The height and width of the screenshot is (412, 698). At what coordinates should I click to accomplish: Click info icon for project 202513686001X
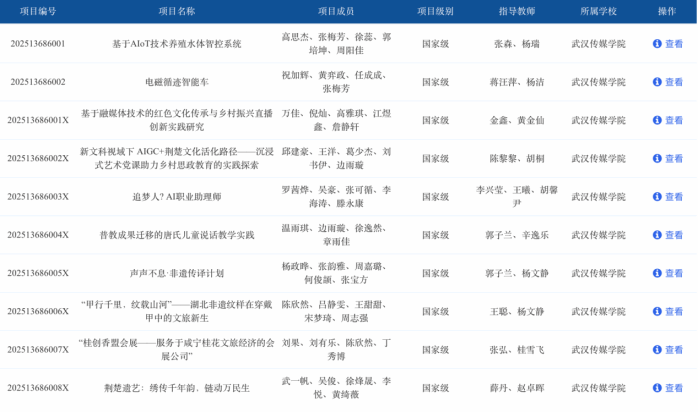click(657, 120)
